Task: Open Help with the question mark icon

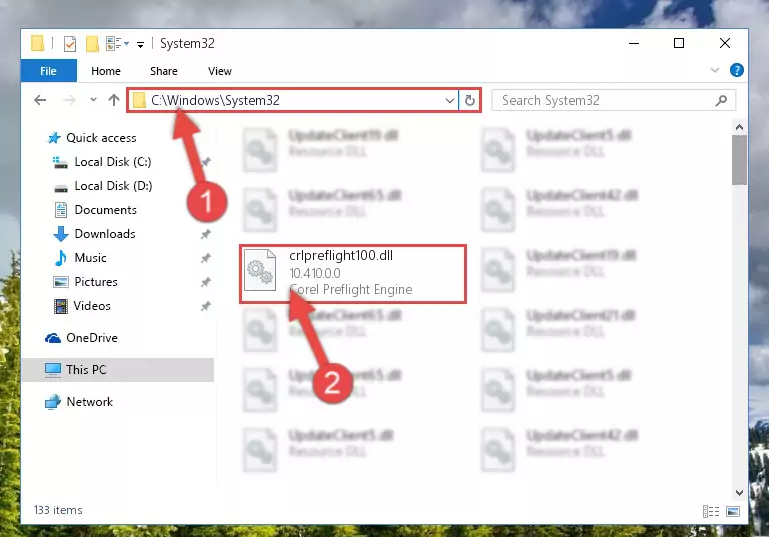Action: point(736,70)
